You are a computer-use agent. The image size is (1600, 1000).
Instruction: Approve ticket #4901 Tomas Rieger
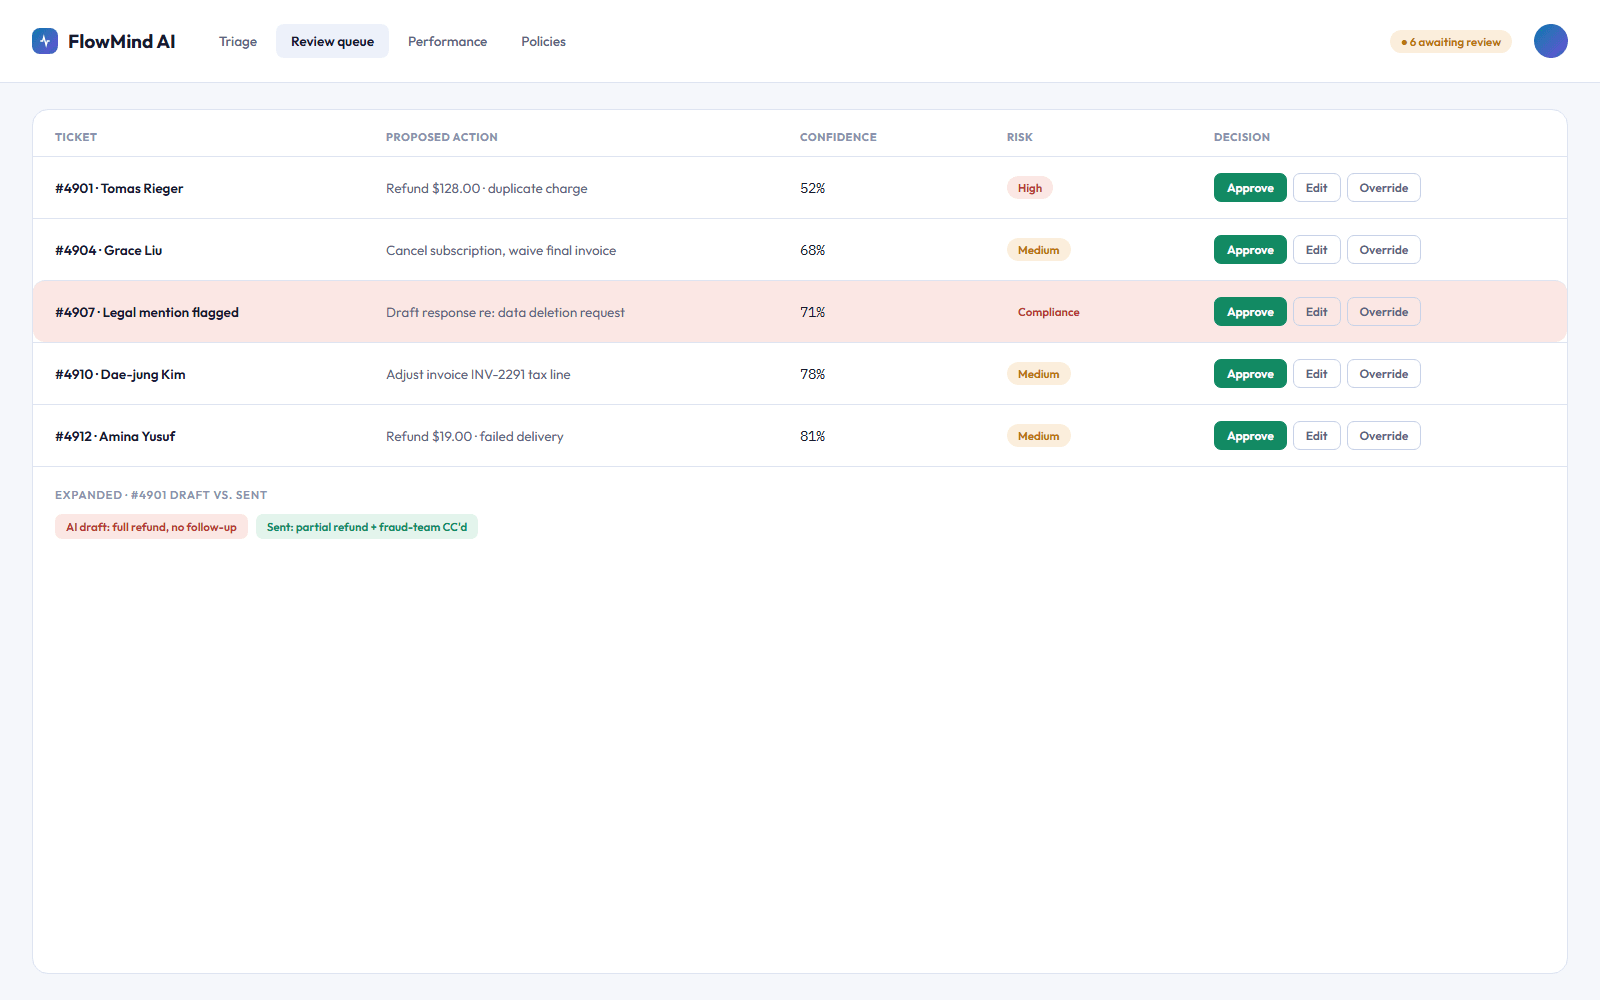1250,188
